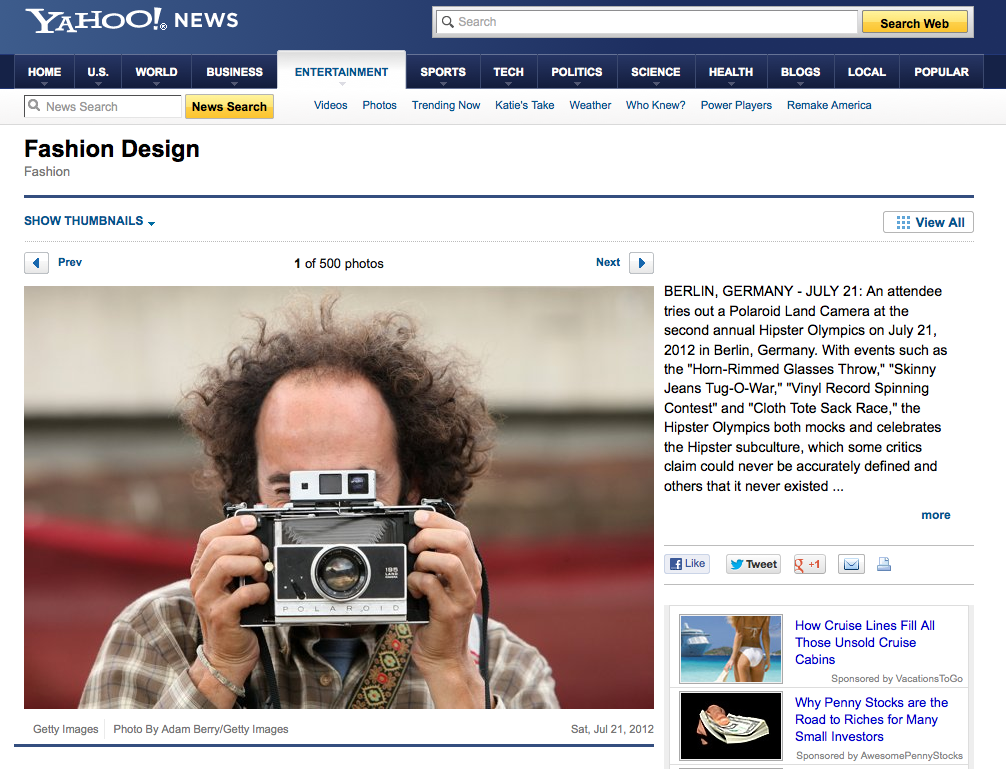Click the penny stocks ad thumbnail
The width and height of the screenshot is (1006, 769).
tap(731, 726)
